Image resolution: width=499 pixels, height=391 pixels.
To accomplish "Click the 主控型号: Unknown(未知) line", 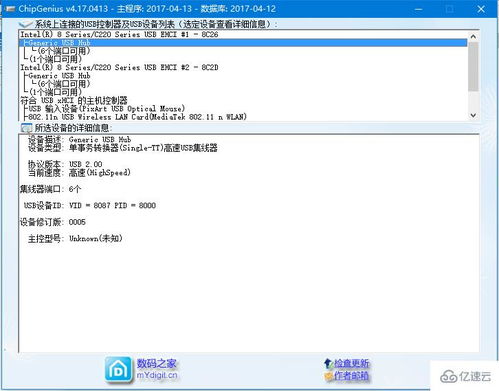I will point(75,239).
